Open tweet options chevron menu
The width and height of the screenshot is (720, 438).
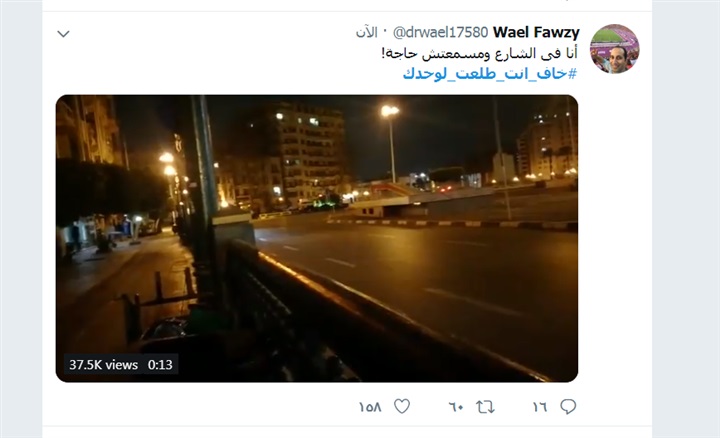(x=63, y=34)
